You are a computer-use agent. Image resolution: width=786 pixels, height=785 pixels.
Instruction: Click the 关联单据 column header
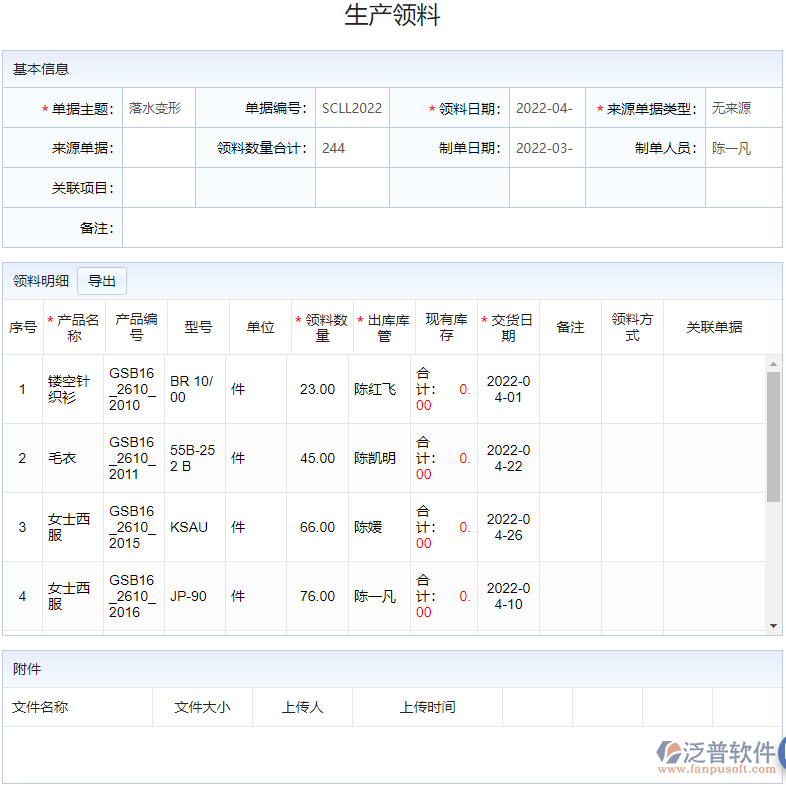714,327
